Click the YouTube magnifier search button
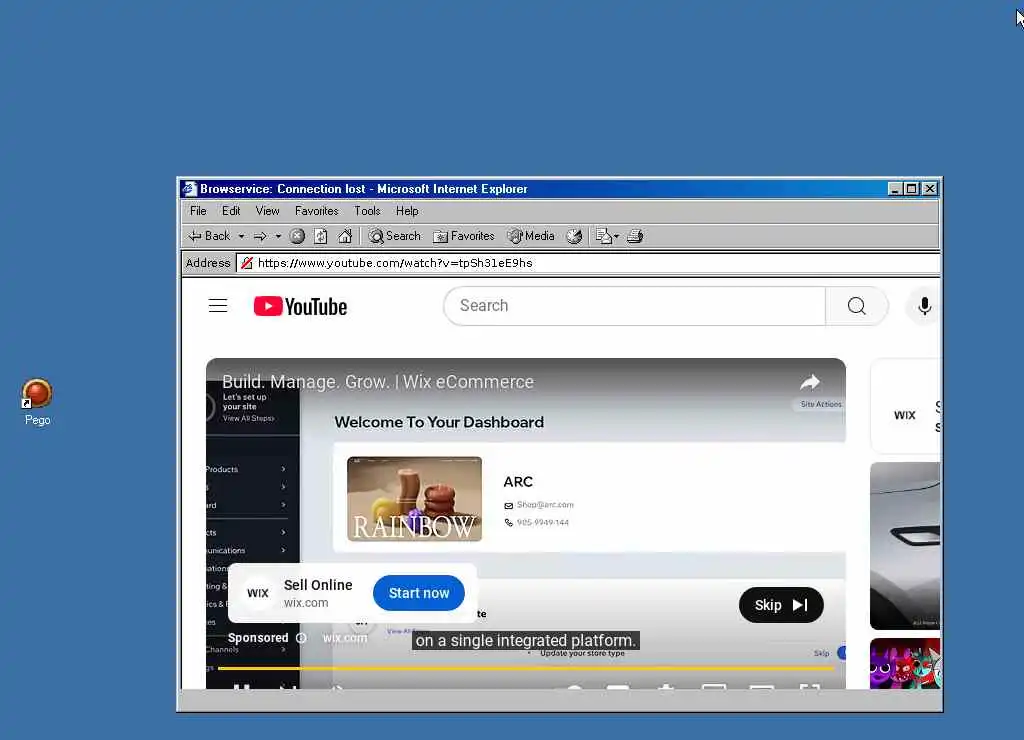Image resolution: width=1024 pixels, height=740 pixels. click(x=856, y=306)
